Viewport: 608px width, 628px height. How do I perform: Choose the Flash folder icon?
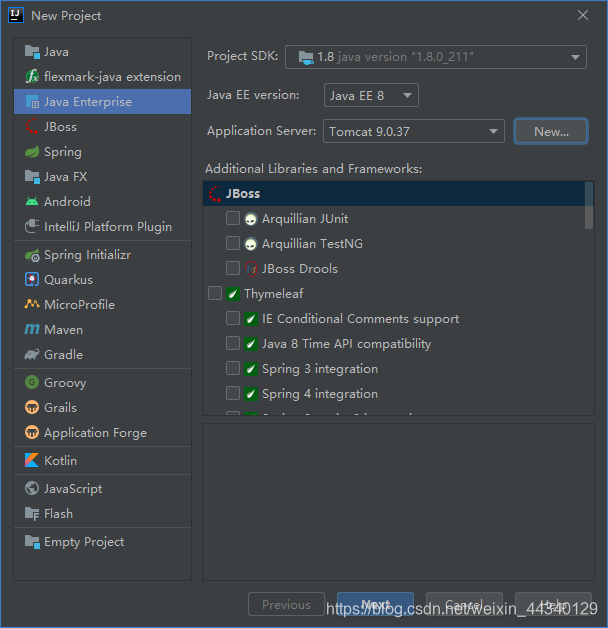pyautogui.click(x=32, y=513)
